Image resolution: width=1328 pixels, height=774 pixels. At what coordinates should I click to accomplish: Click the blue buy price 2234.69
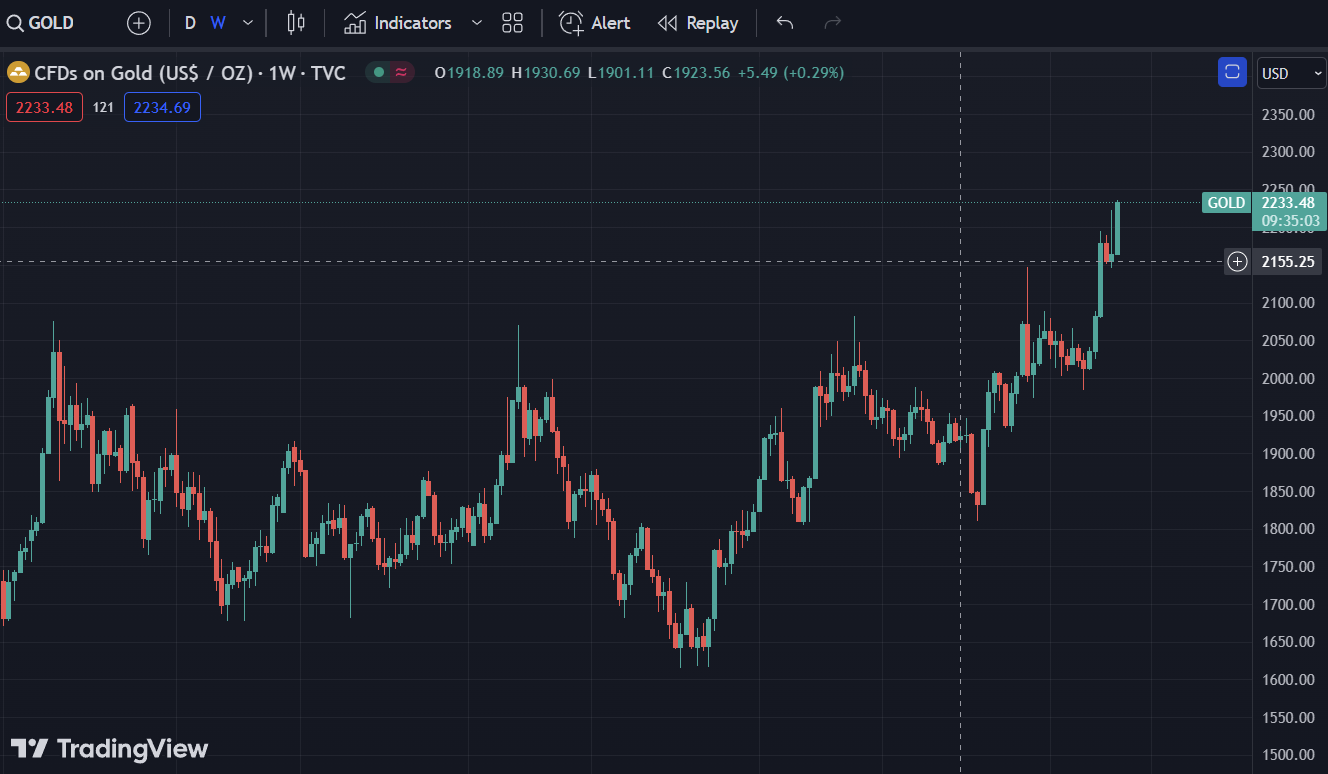162,107
